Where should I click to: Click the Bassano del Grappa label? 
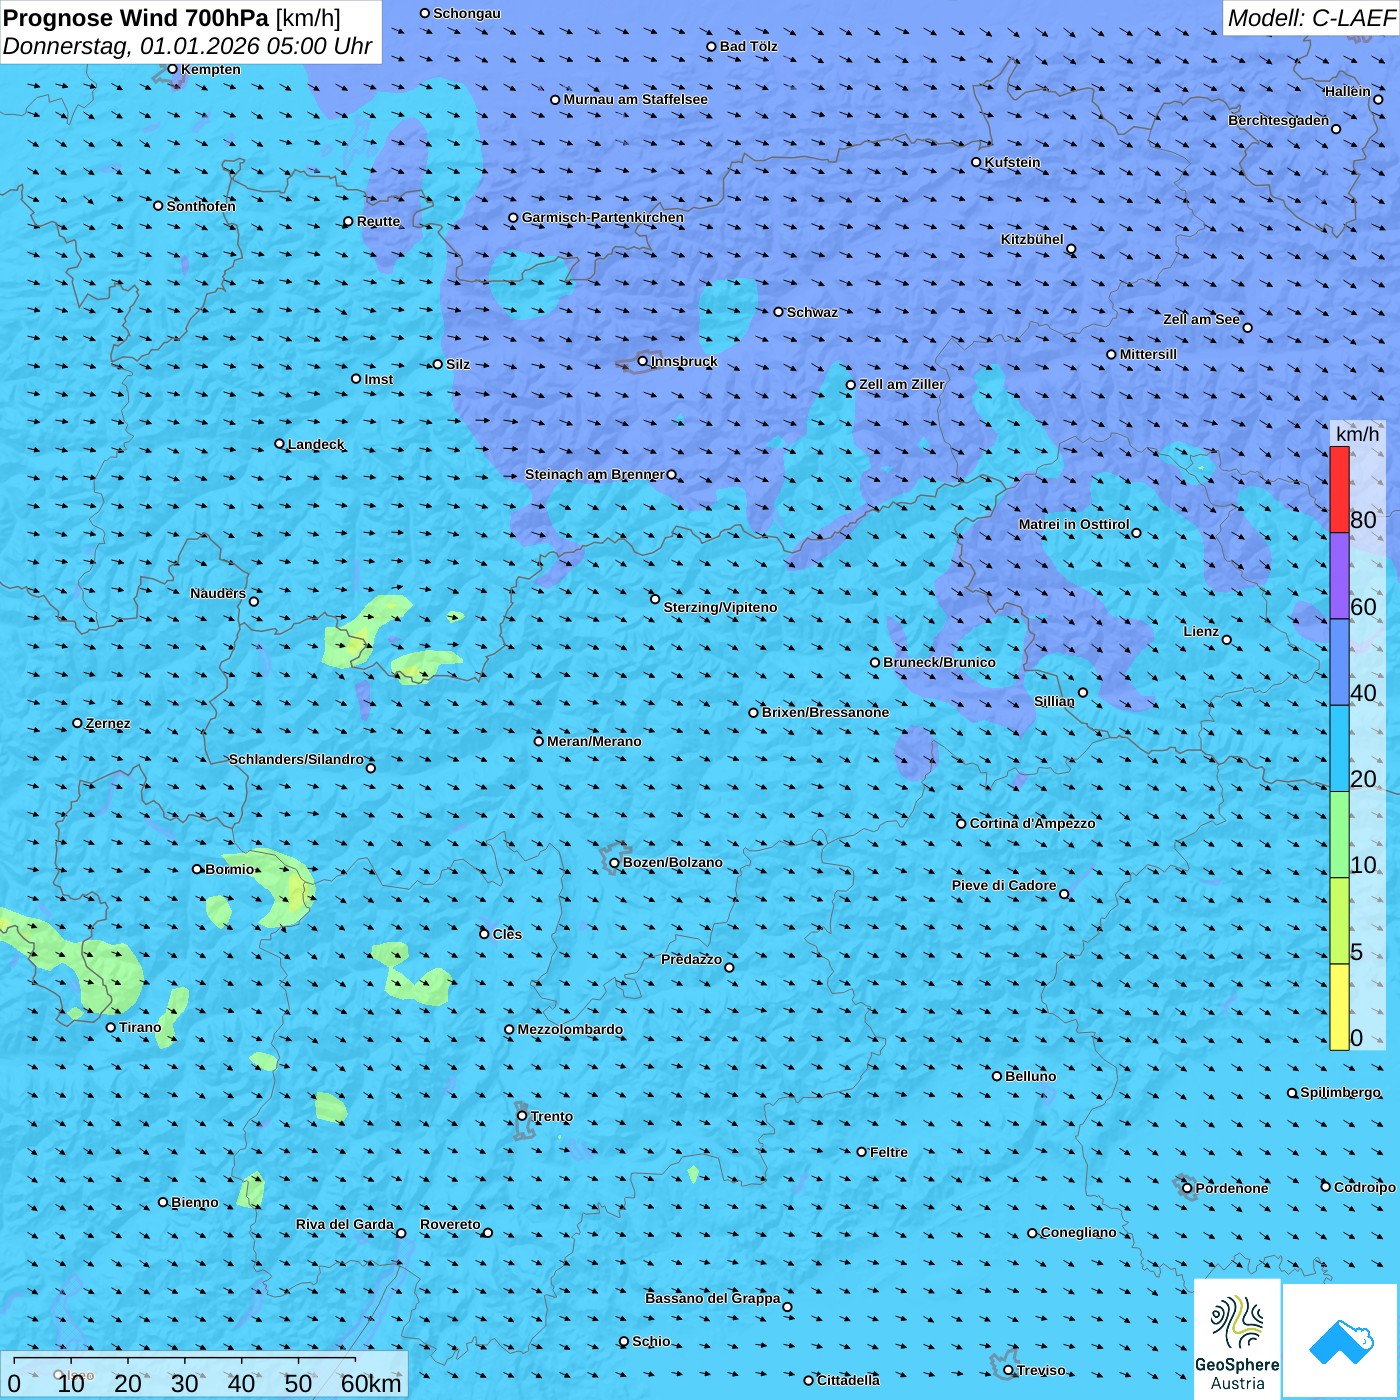713,1298
